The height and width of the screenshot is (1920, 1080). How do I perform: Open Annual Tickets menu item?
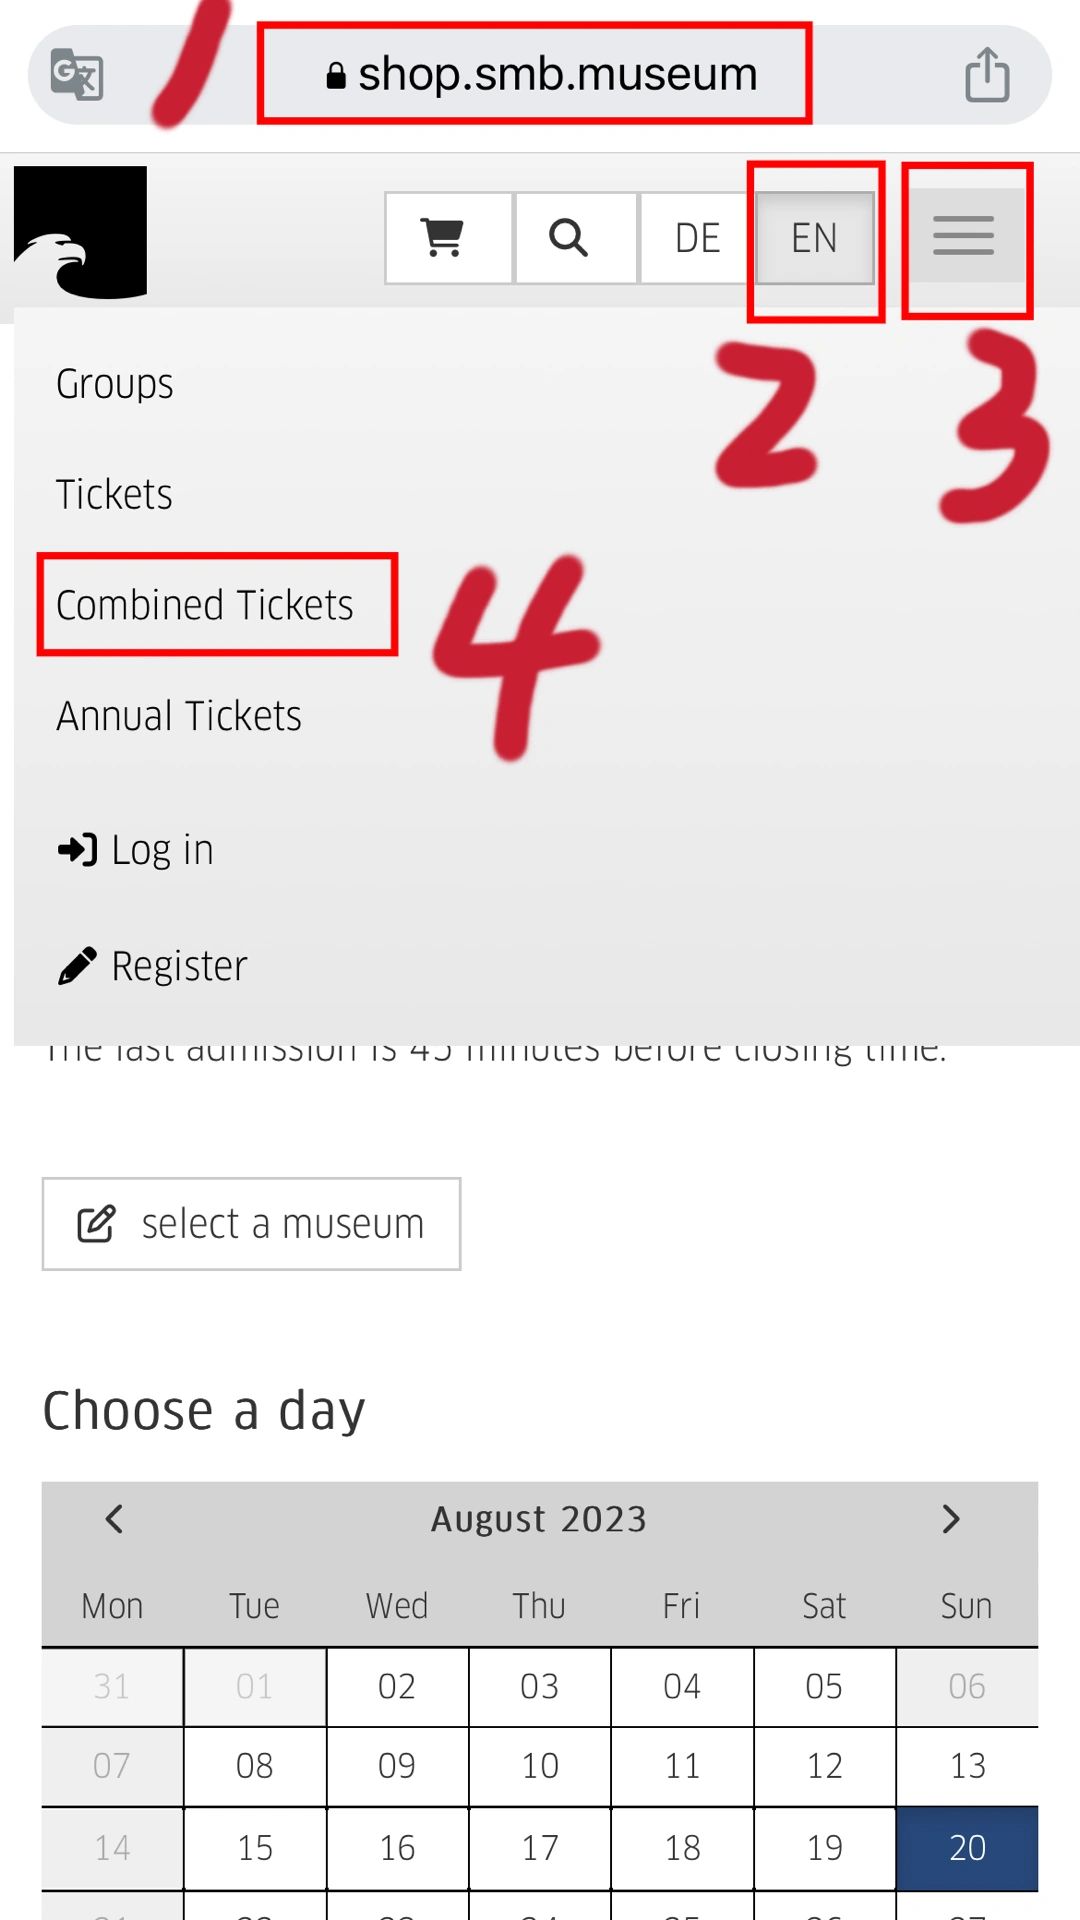[x=179, y=716]
